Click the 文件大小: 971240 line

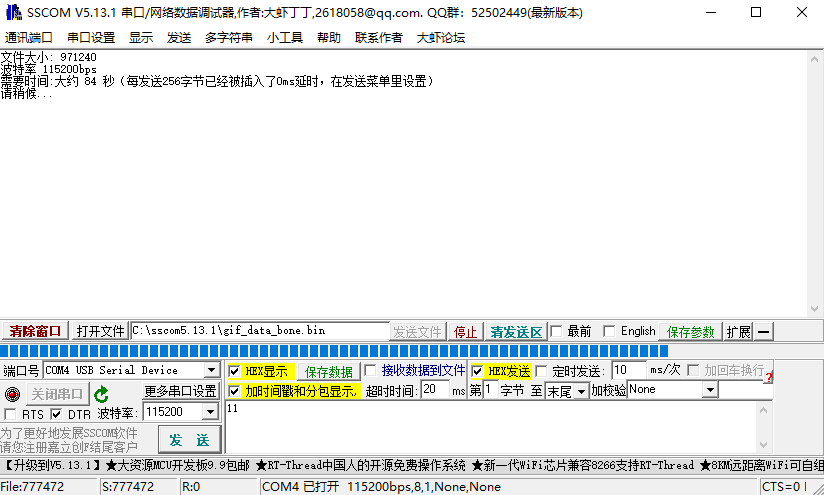(48, 57)
